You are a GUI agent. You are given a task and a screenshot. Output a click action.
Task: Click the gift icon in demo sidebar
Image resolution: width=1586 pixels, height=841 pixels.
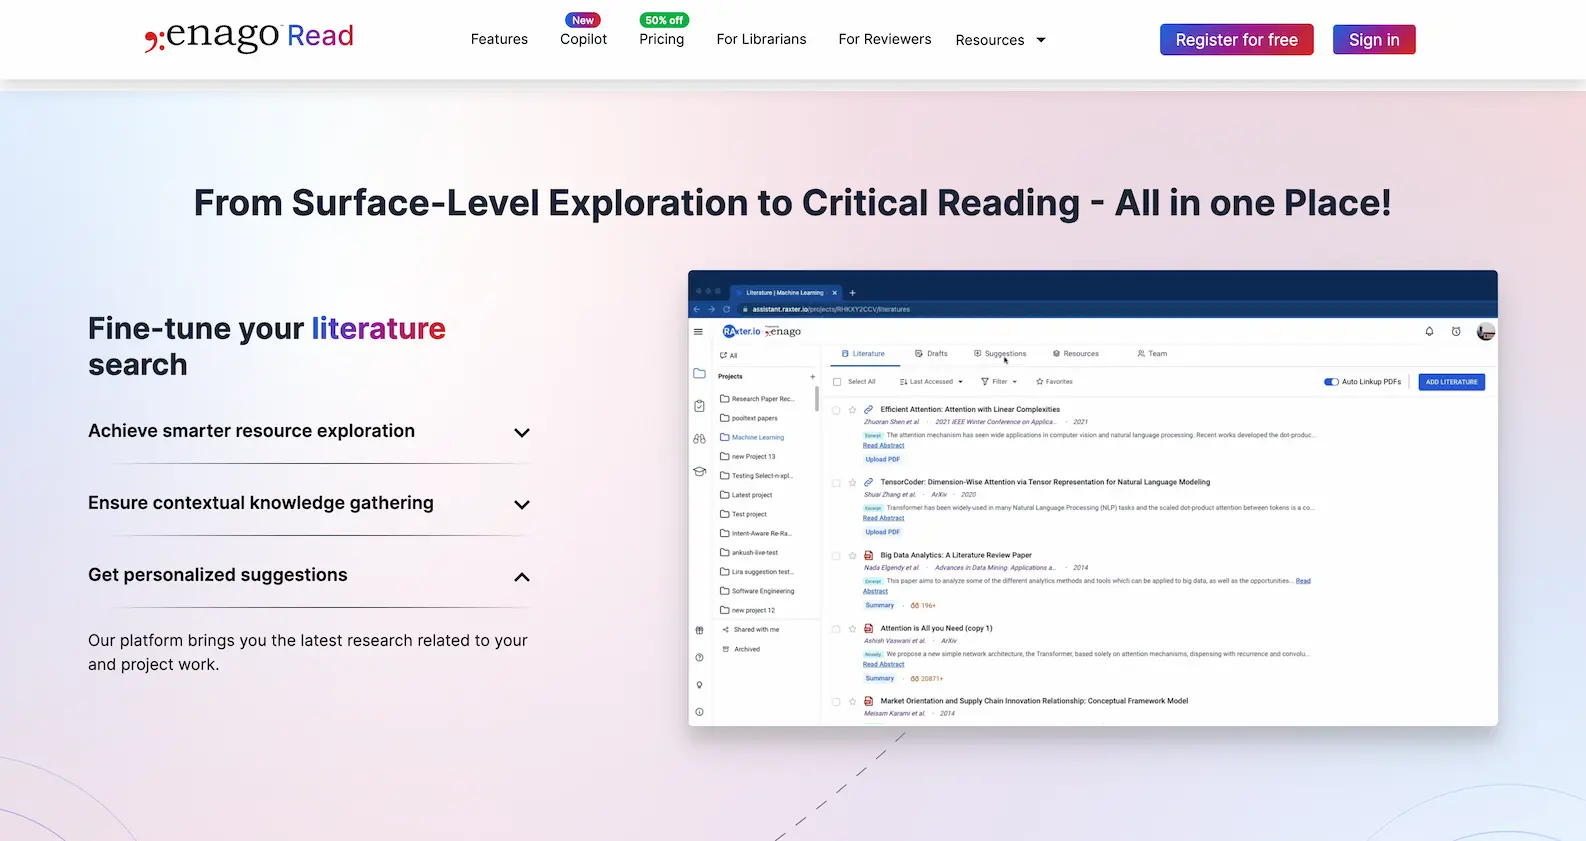click(x=699, y=630)
